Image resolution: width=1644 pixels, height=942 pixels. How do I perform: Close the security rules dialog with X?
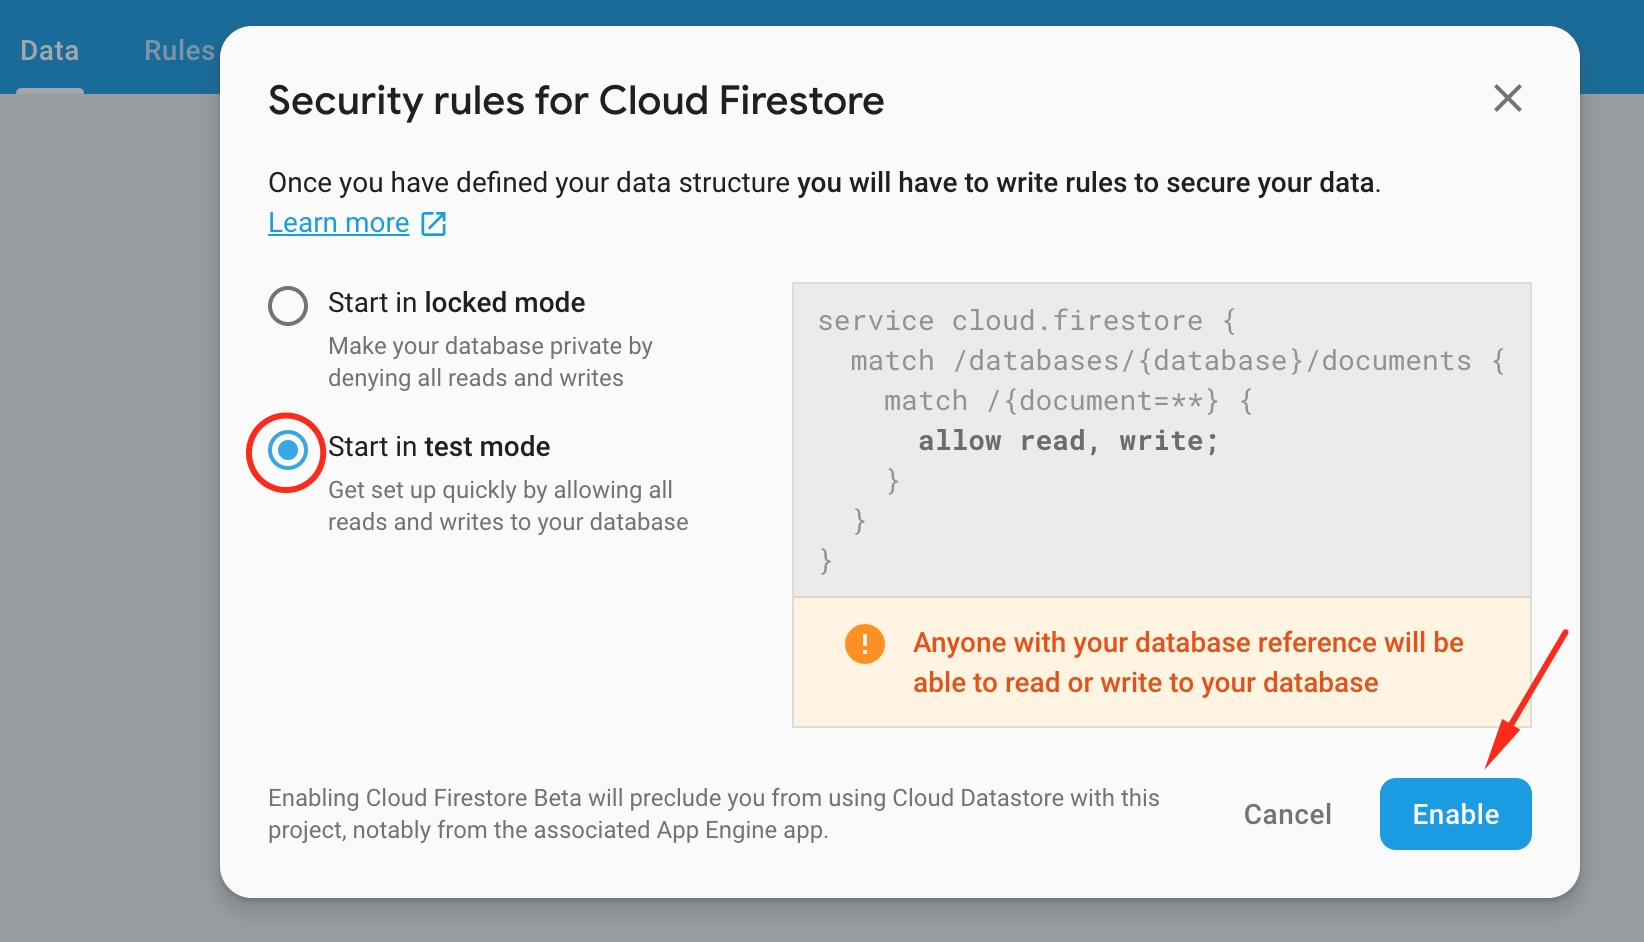coord(1507,98)
